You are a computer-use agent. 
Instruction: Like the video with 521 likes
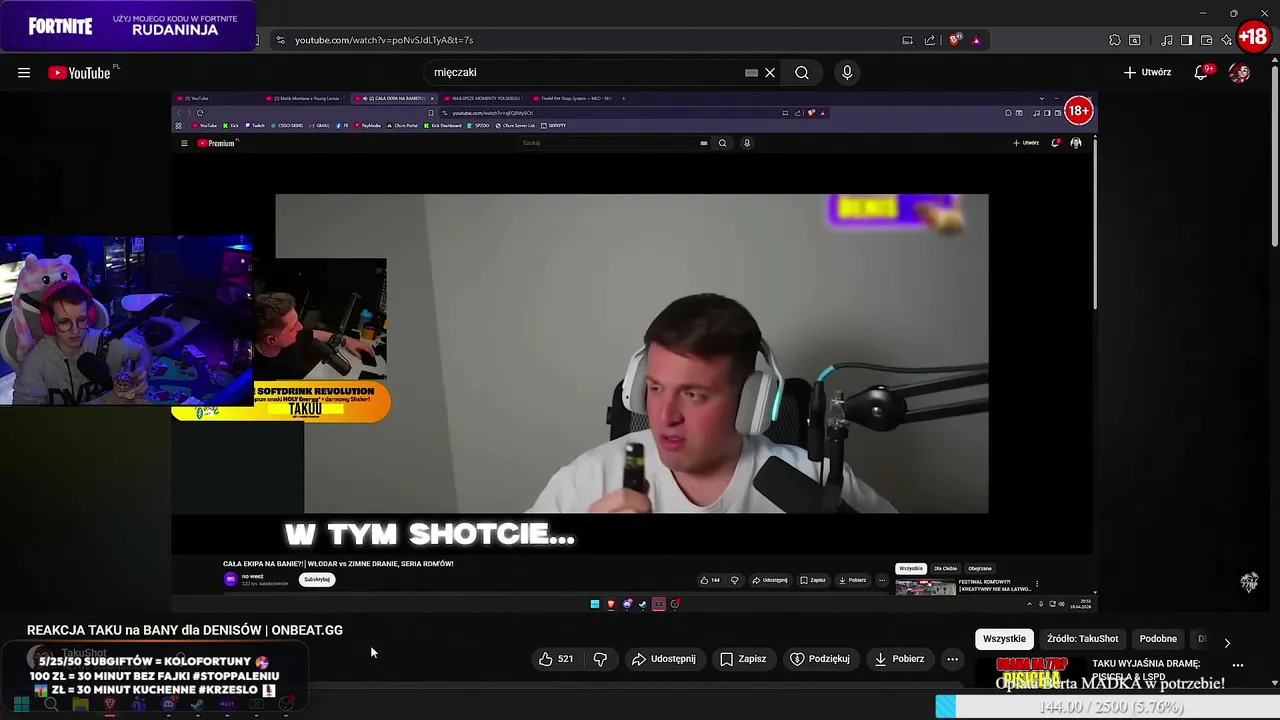(556, 659)
